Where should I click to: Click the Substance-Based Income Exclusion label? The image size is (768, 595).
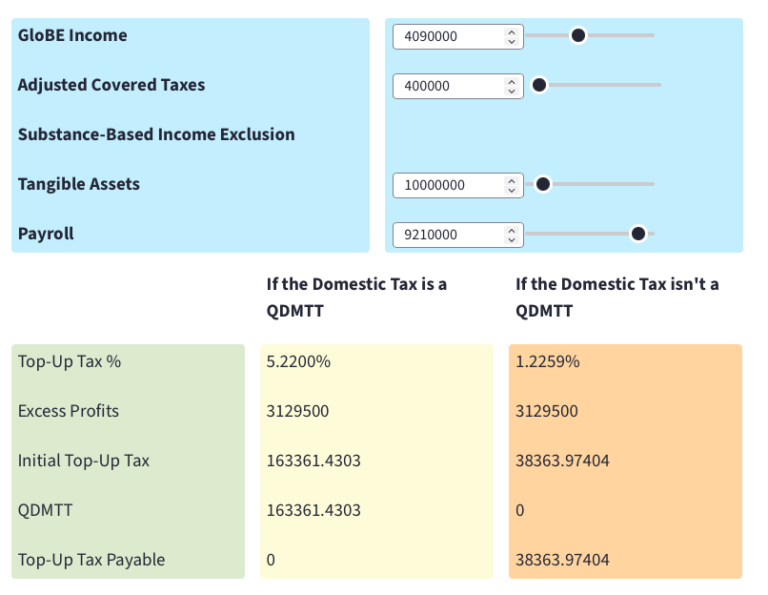tap(156, 135)
